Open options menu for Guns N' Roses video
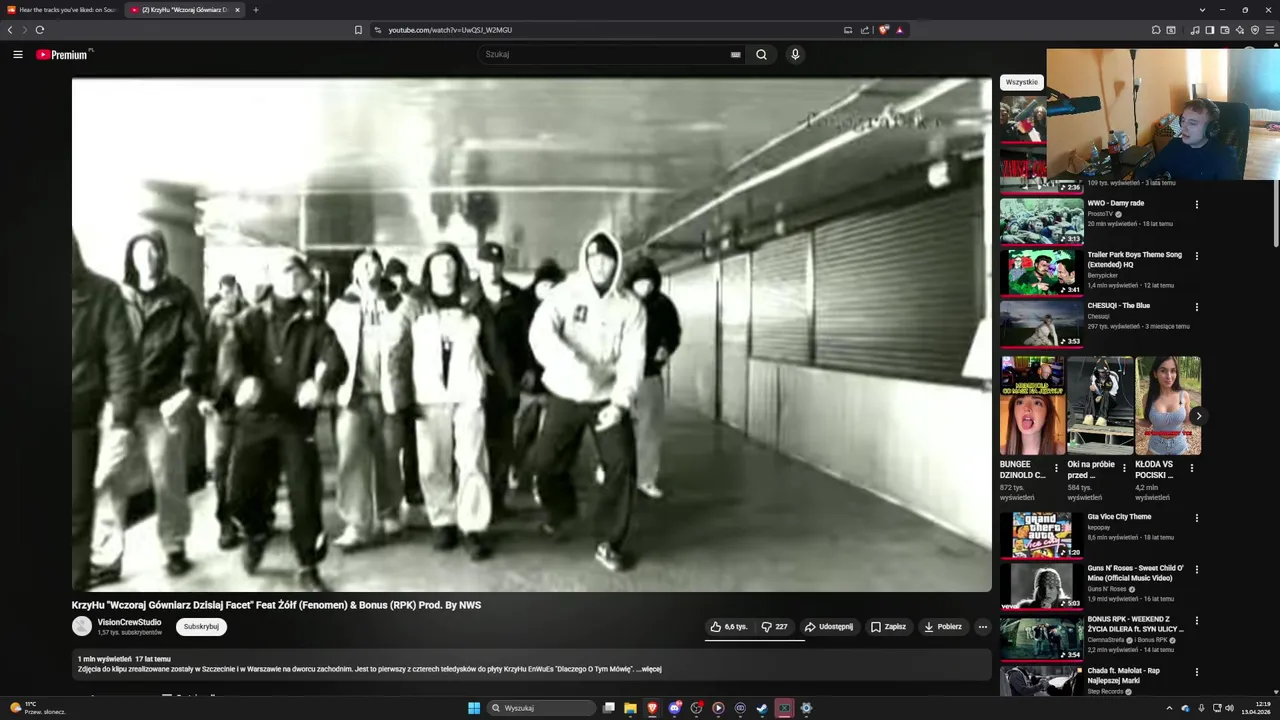 pos(1196,570)
